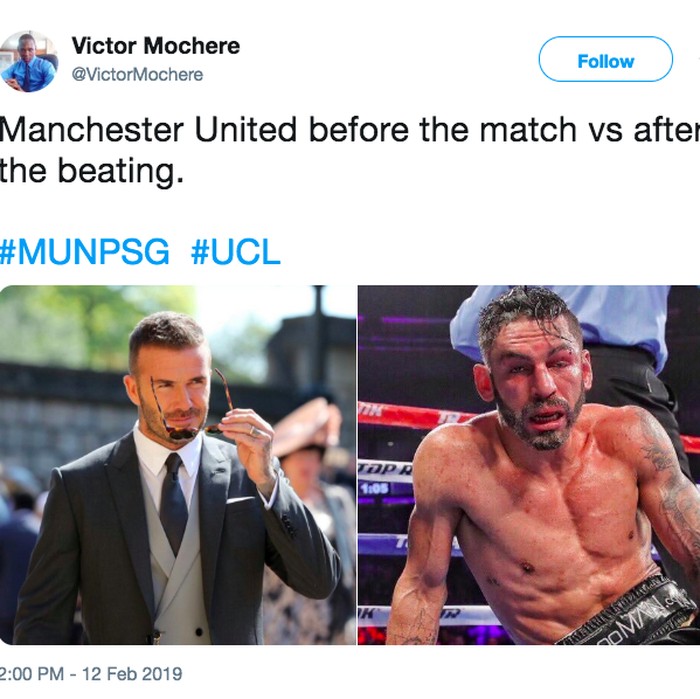Click the dark tie in the left photo
The image size is (700, 699).
pos(174,501)
